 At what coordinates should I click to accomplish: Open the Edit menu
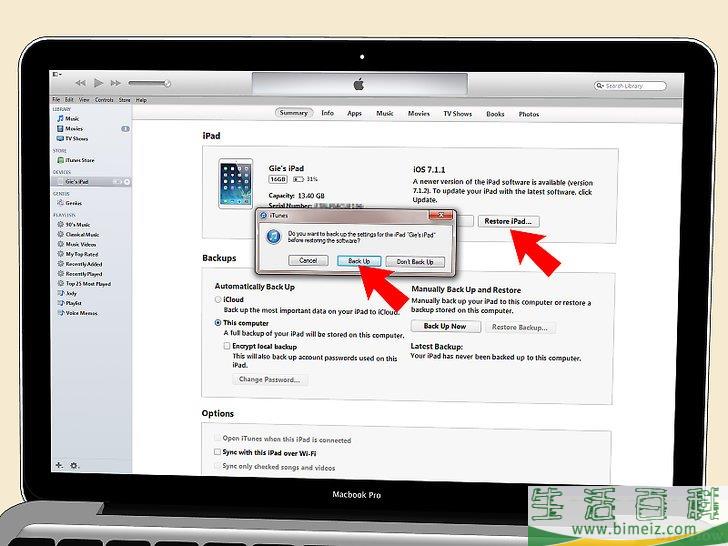coord(69,100)
